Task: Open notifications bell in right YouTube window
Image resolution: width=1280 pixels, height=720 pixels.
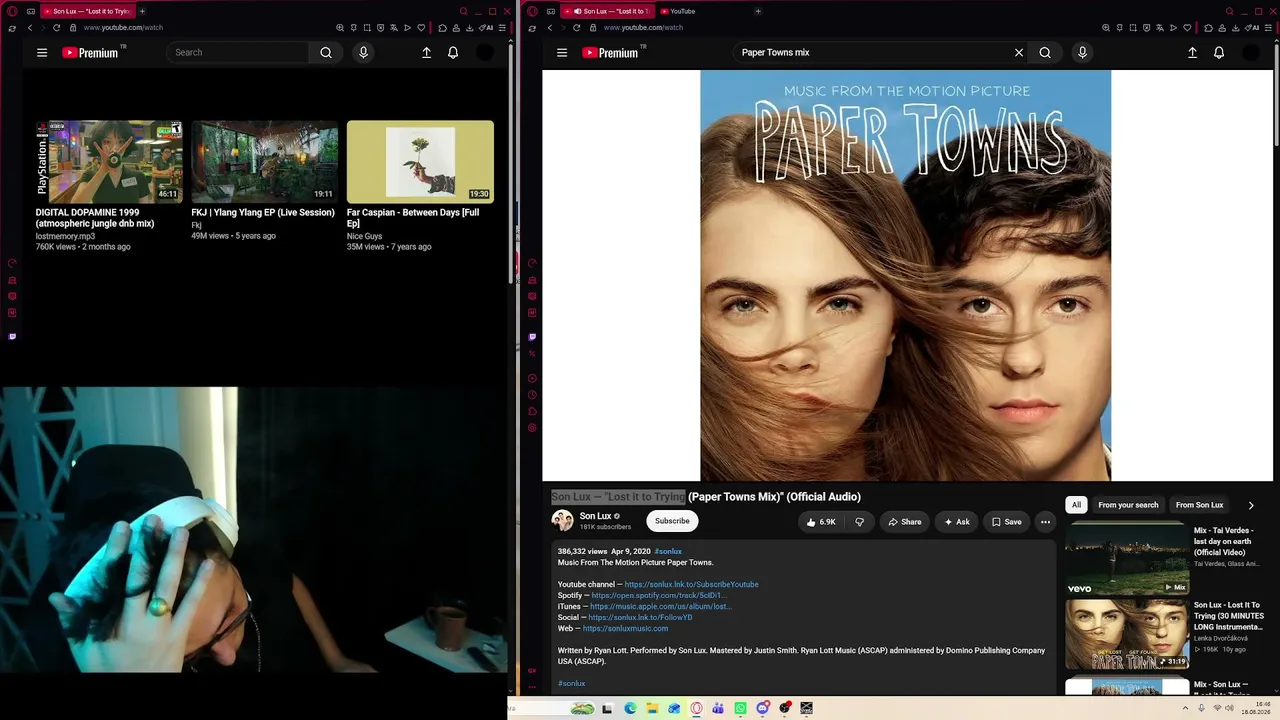Action: (1219, 53)
